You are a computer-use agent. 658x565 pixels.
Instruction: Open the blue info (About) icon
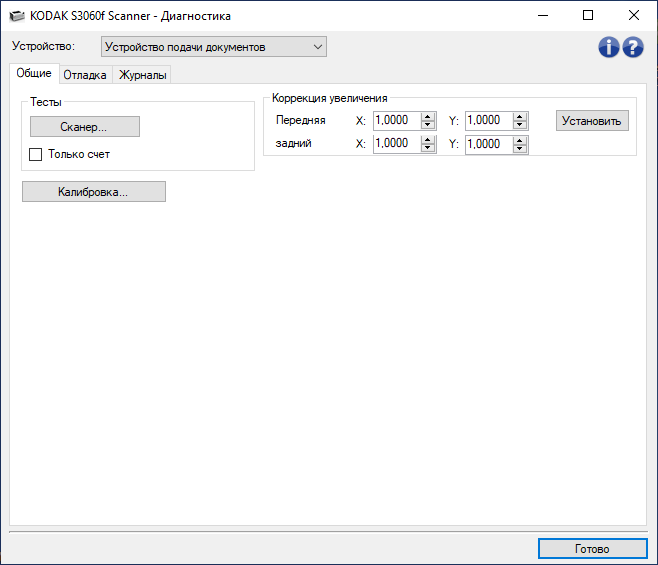(x=608, y=47)
